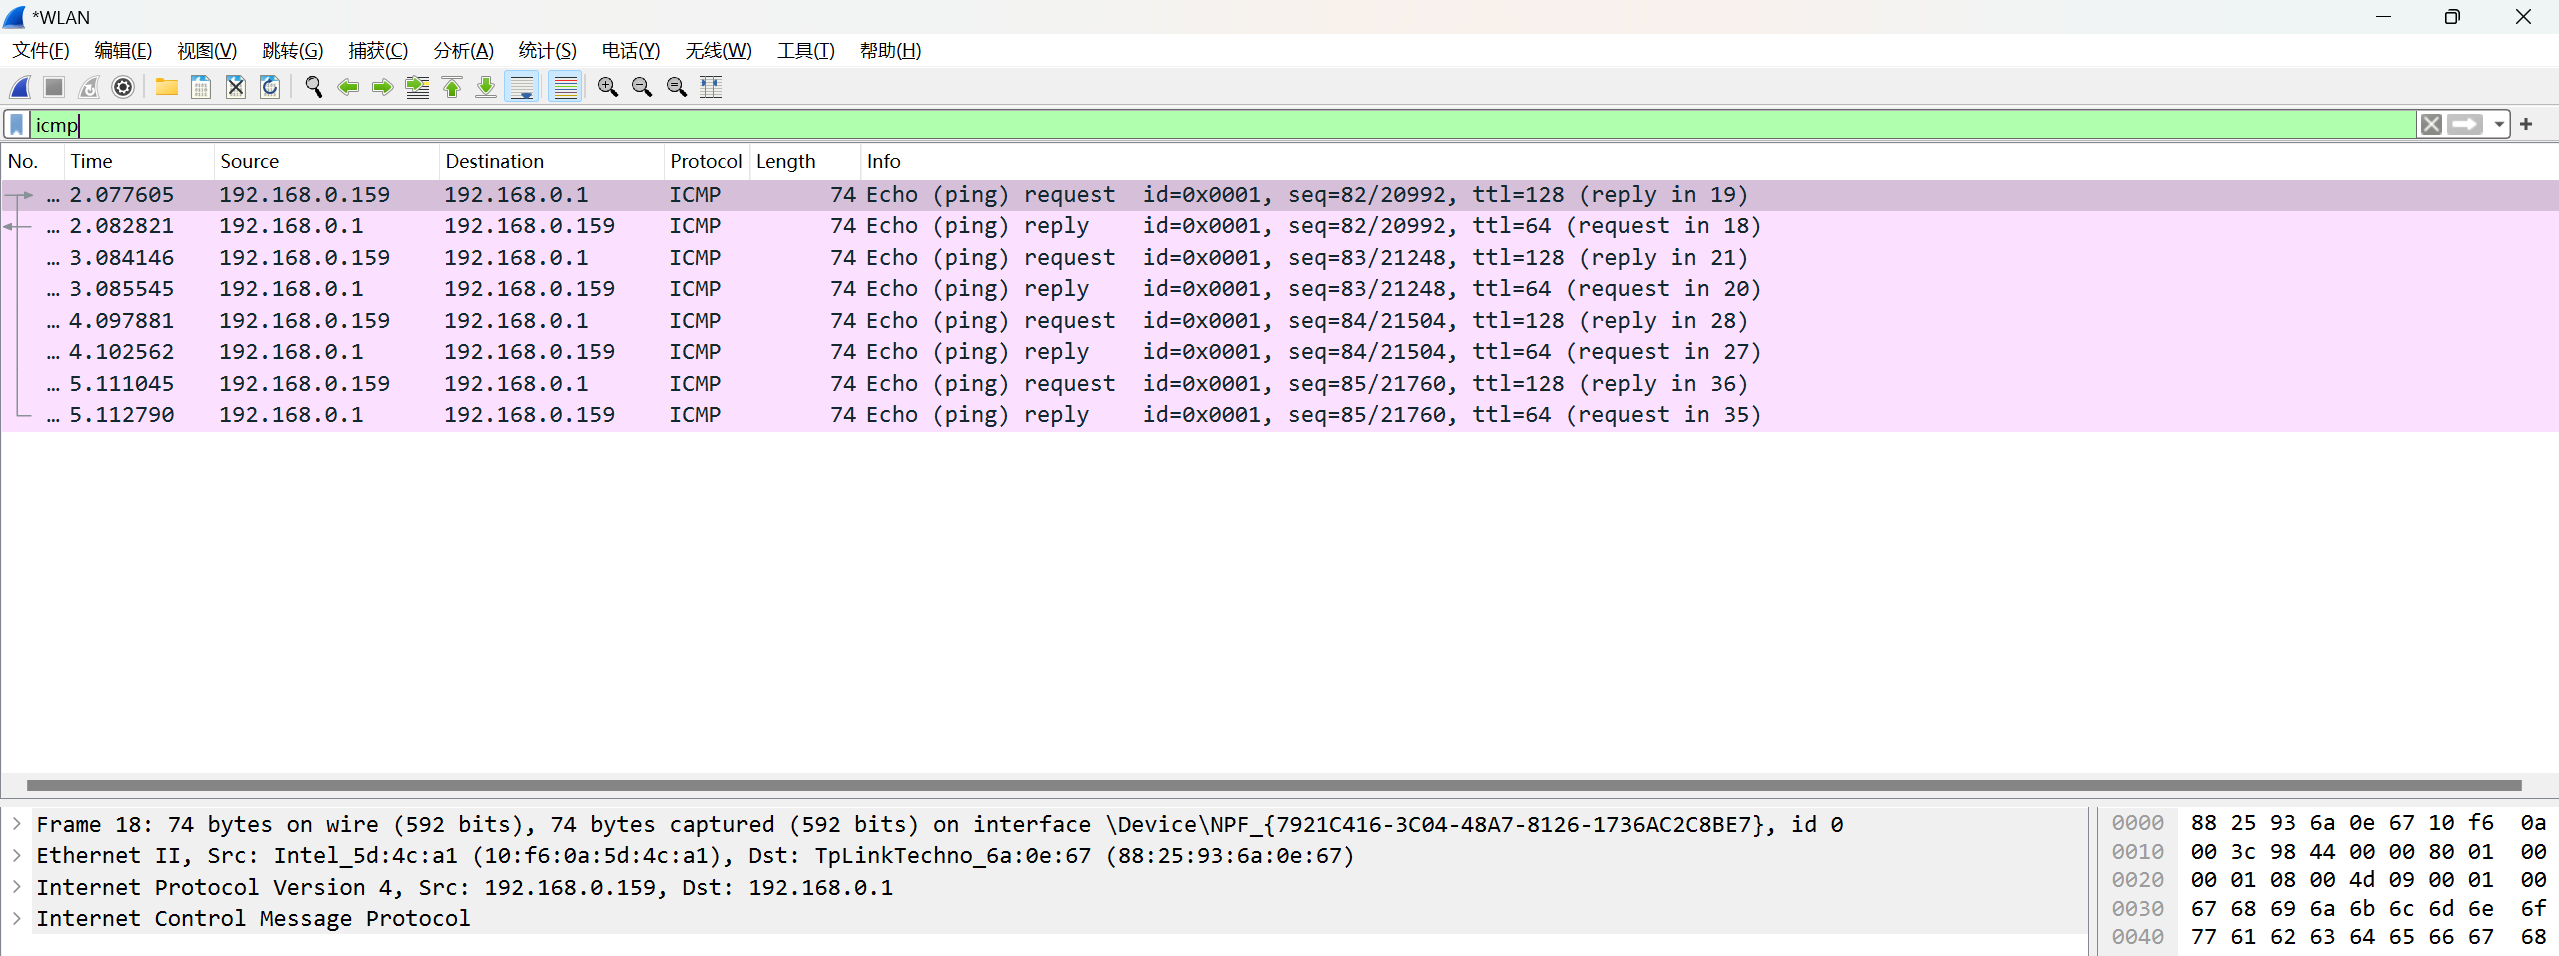Open the 帮助(H) menu
Viewport: 2559px width, 956px height.
coord(891,51)
